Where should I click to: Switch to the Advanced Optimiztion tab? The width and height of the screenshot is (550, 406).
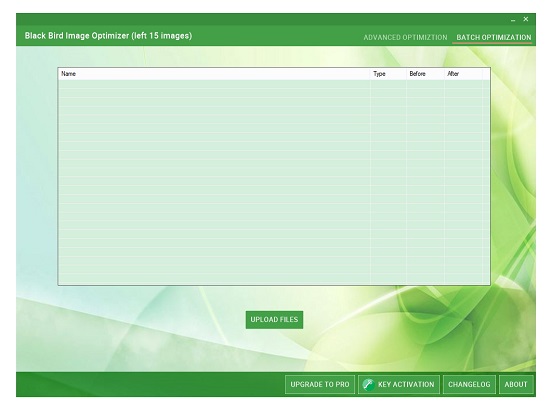pyautogui.click(x=405, y=37)
